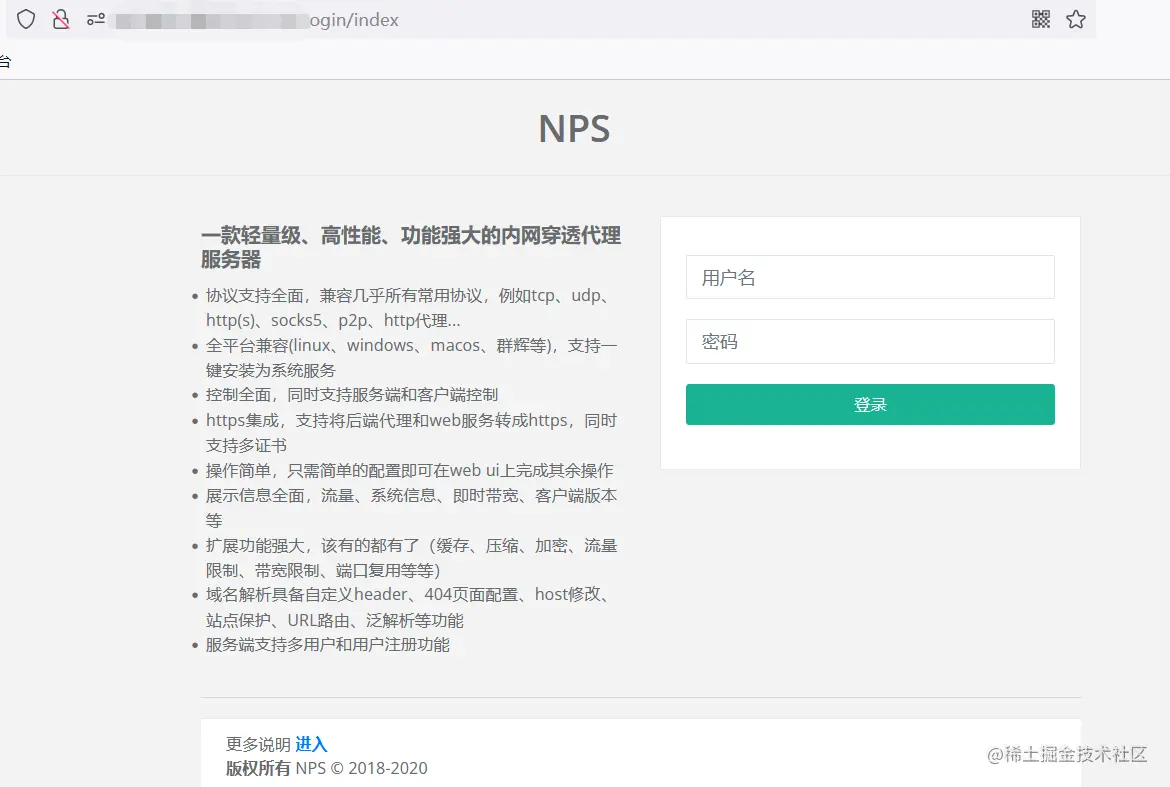
Task: Open the 进入 more info link
Action: coord(311,744)
